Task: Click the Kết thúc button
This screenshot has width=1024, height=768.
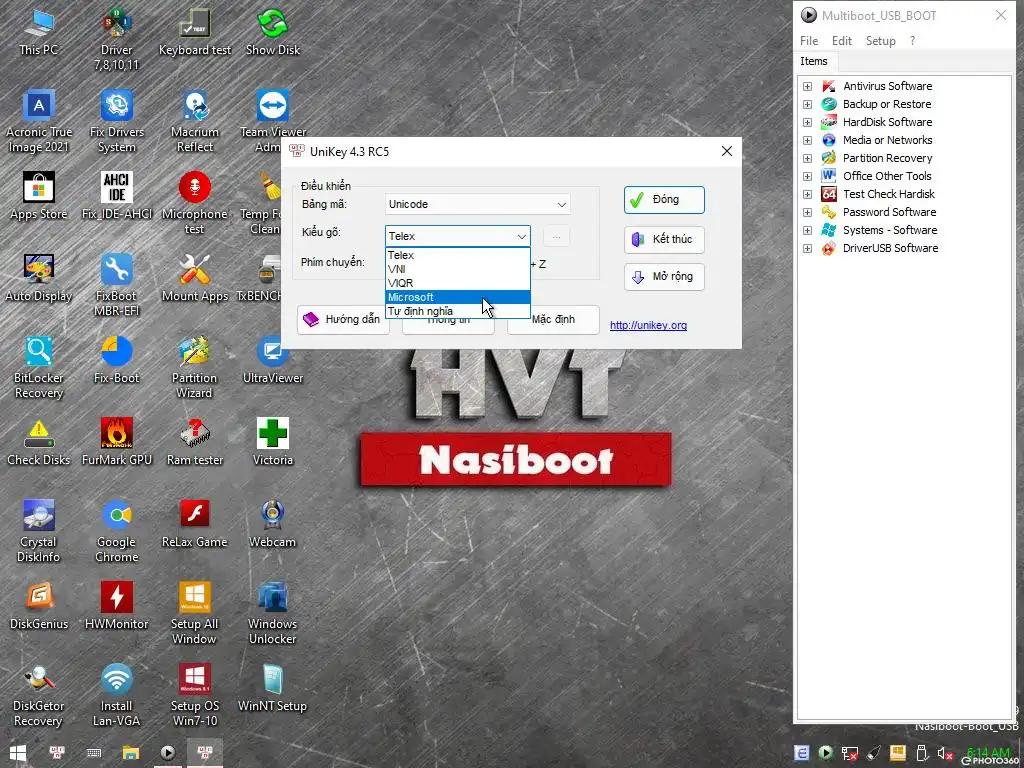Action: [664, 239]
